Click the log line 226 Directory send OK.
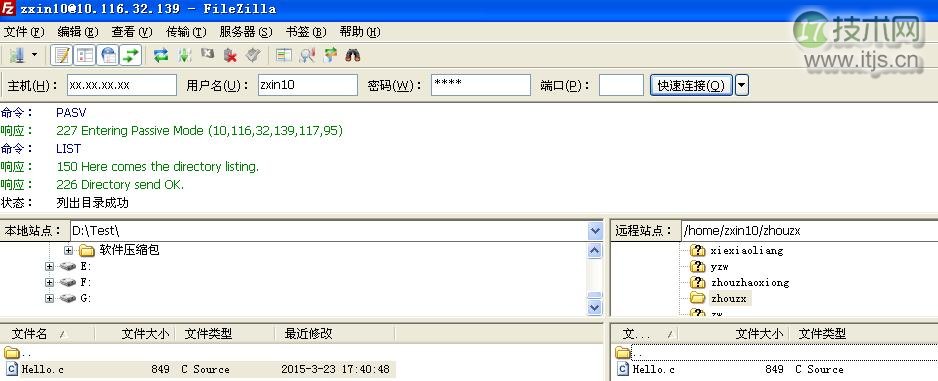Screen dimensions: 938x381 (120, 185)
